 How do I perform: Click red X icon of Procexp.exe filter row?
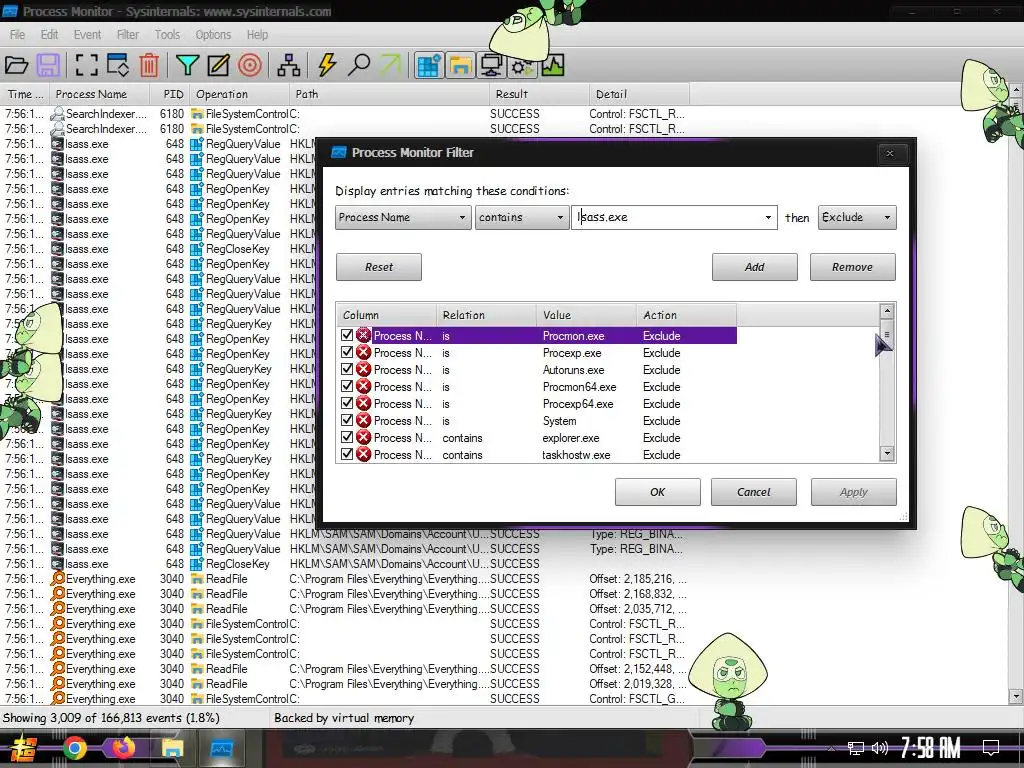(x=364, y=353)
